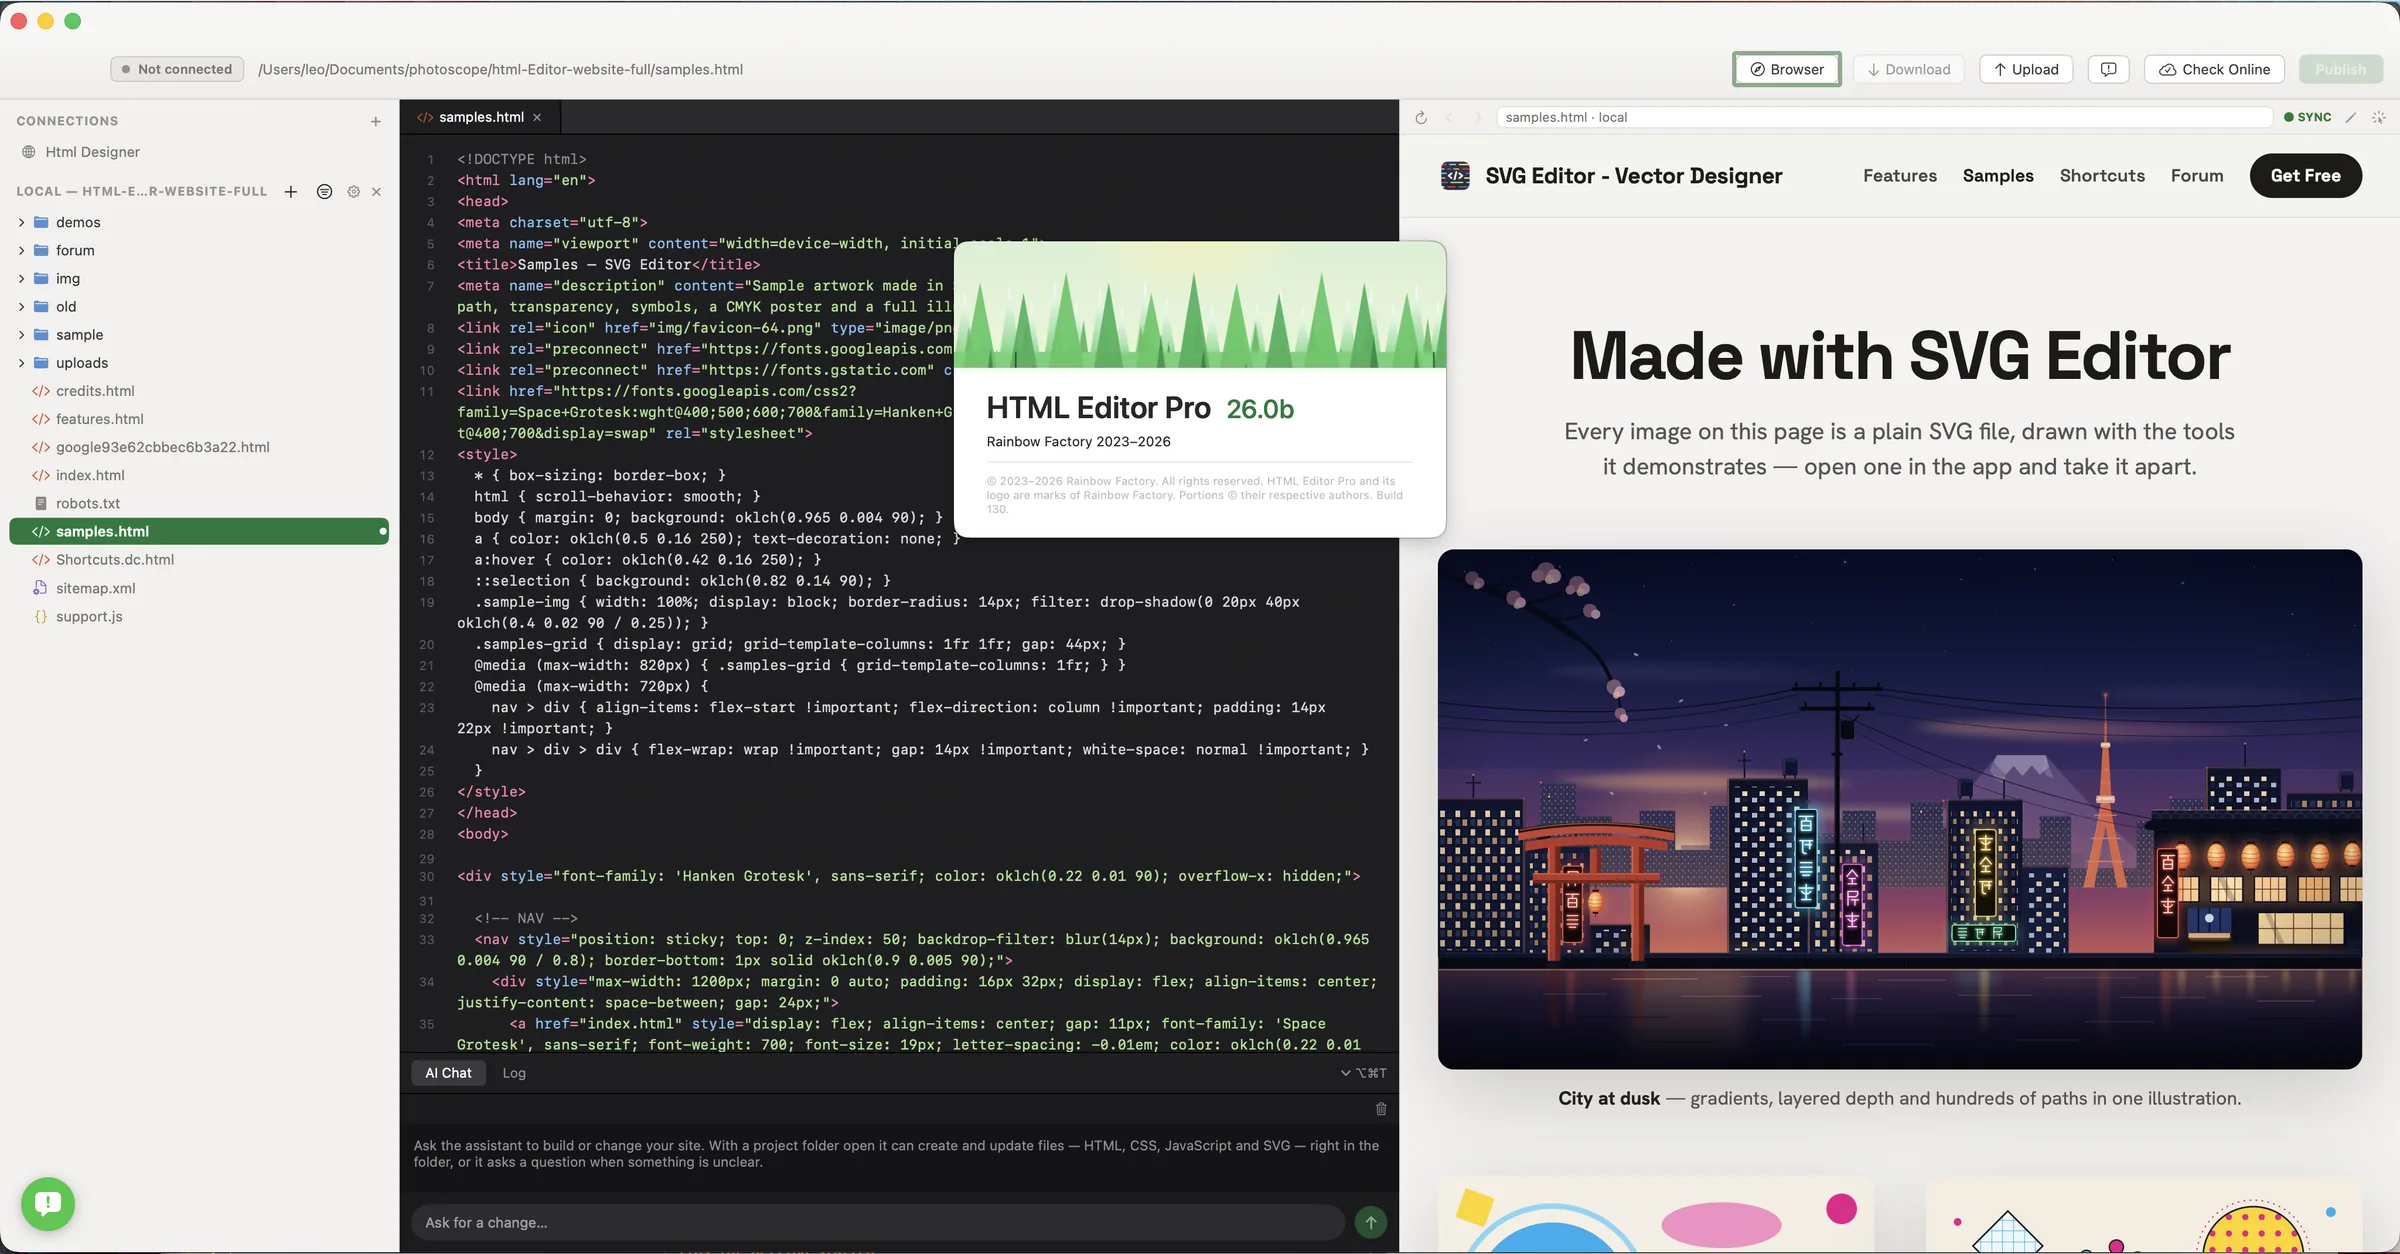This screenshot has width=2400, height=1254.
Task: Expand the forum folder
Action: (x=21, y=250)
